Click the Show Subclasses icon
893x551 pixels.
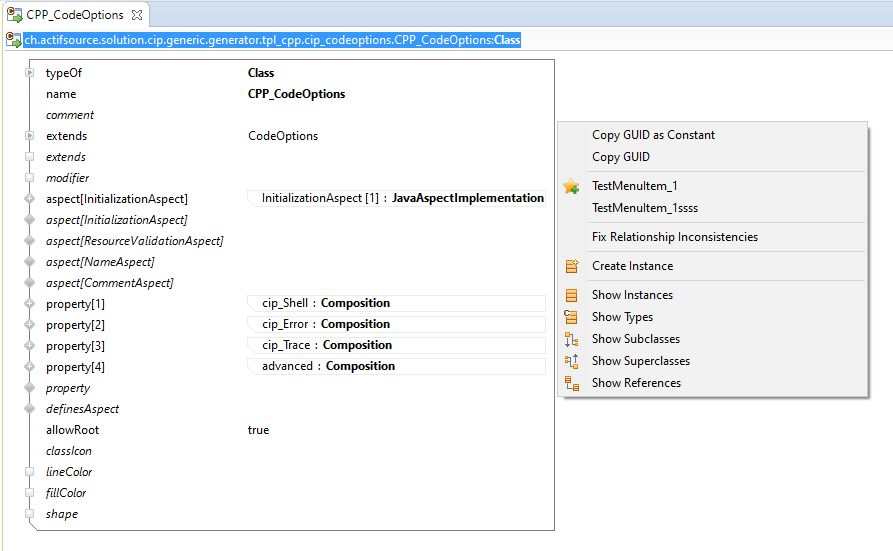pos(571,339)
